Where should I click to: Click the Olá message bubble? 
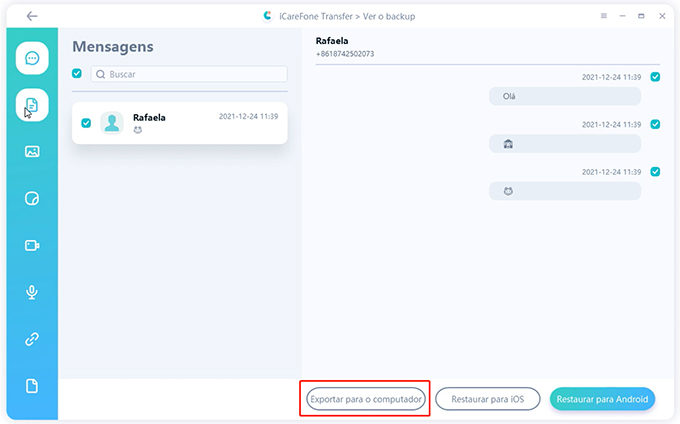tap(565, 96)
